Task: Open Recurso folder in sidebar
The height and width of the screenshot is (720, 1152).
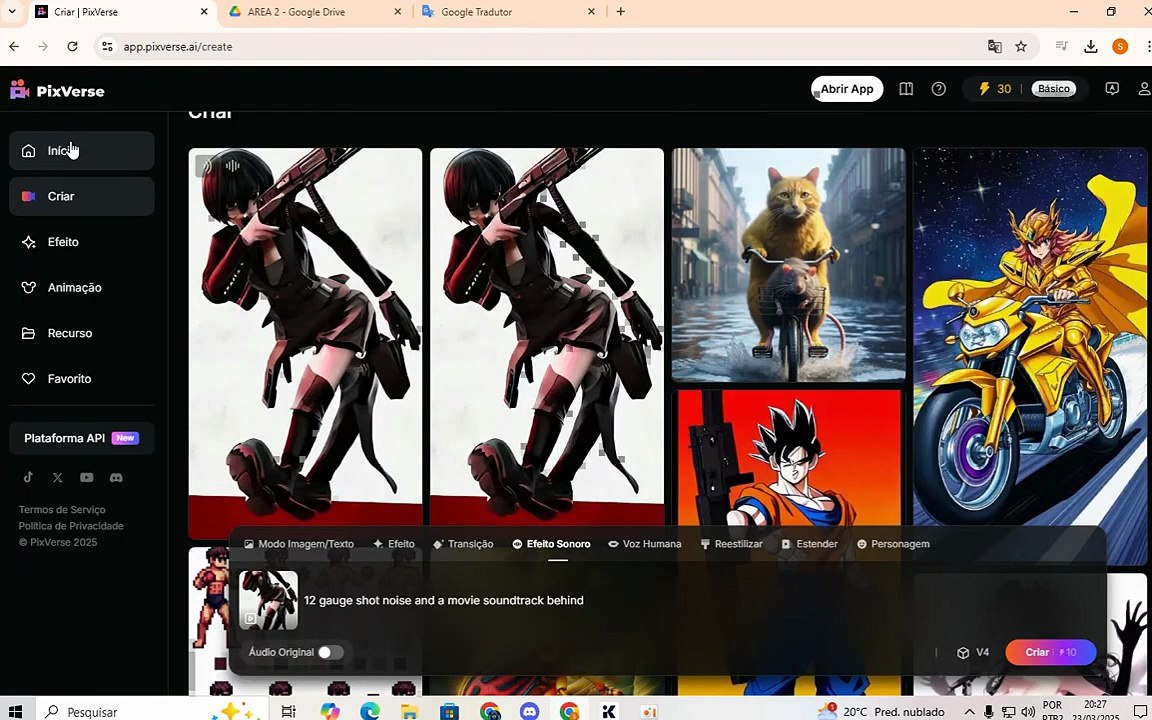Action: coord(82,333)
